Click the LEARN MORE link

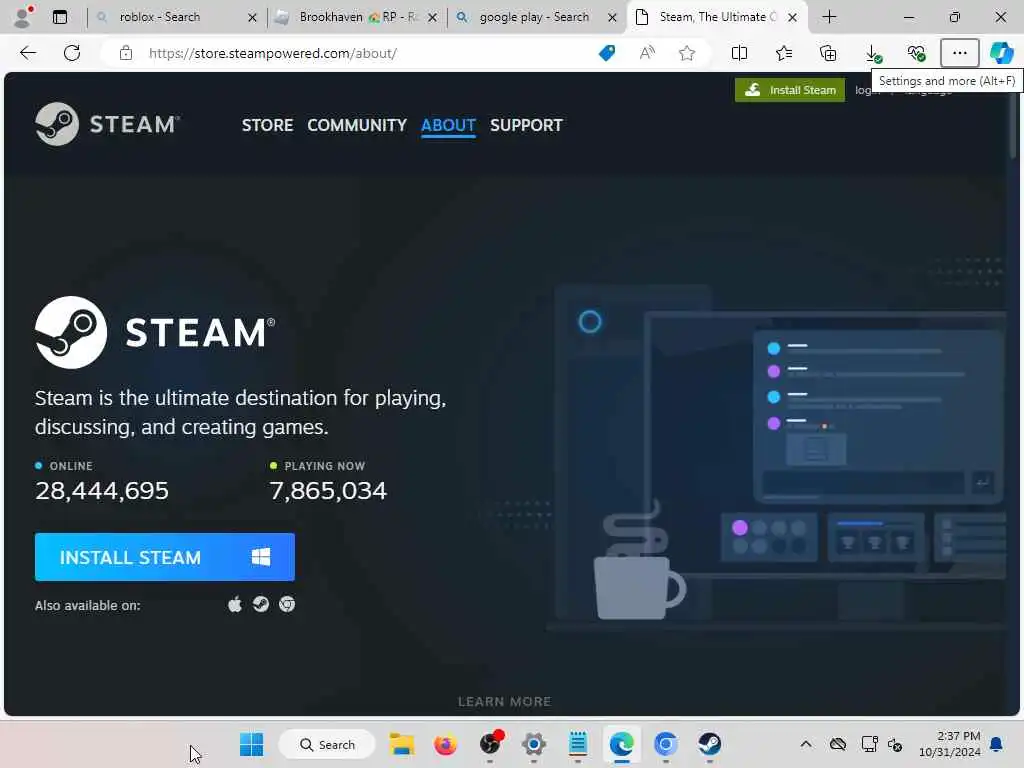point(504,701)
